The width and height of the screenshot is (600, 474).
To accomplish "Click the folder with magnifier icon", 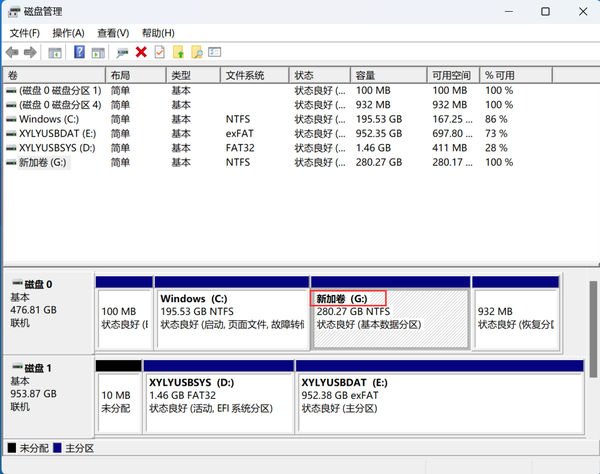I will coord(197,52).
